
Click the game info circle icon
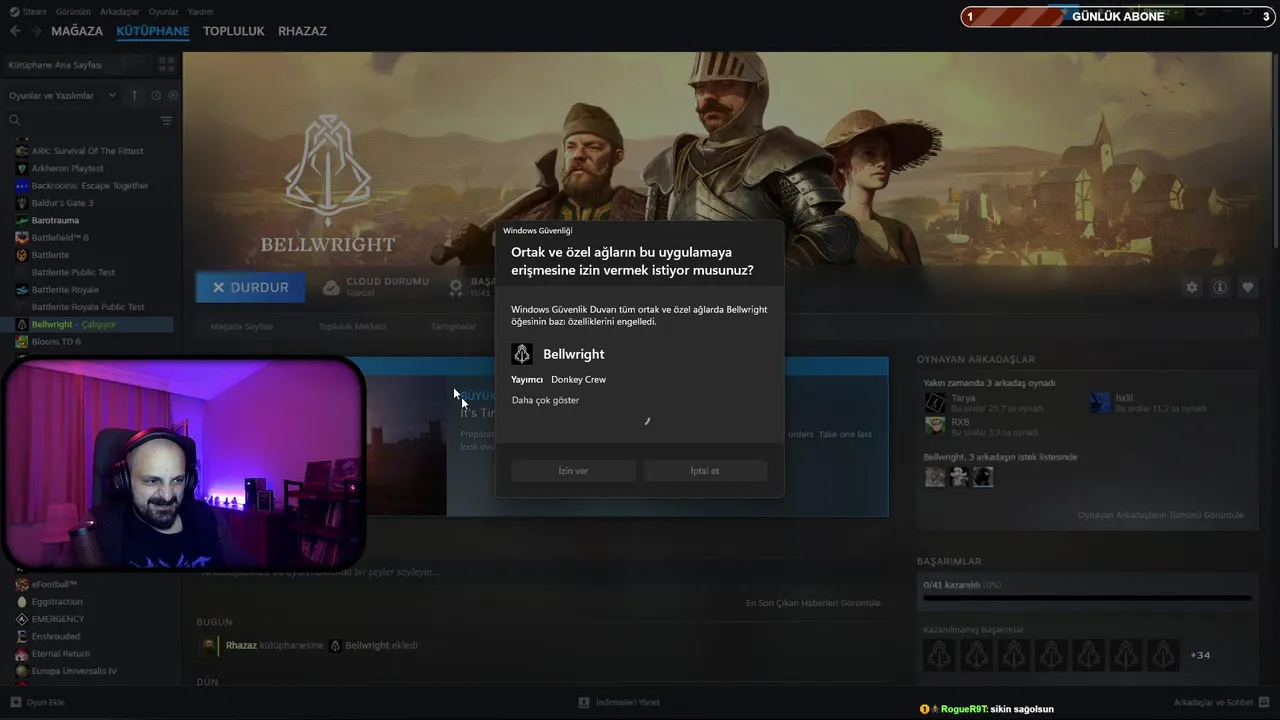click(x=1220, y=287)
